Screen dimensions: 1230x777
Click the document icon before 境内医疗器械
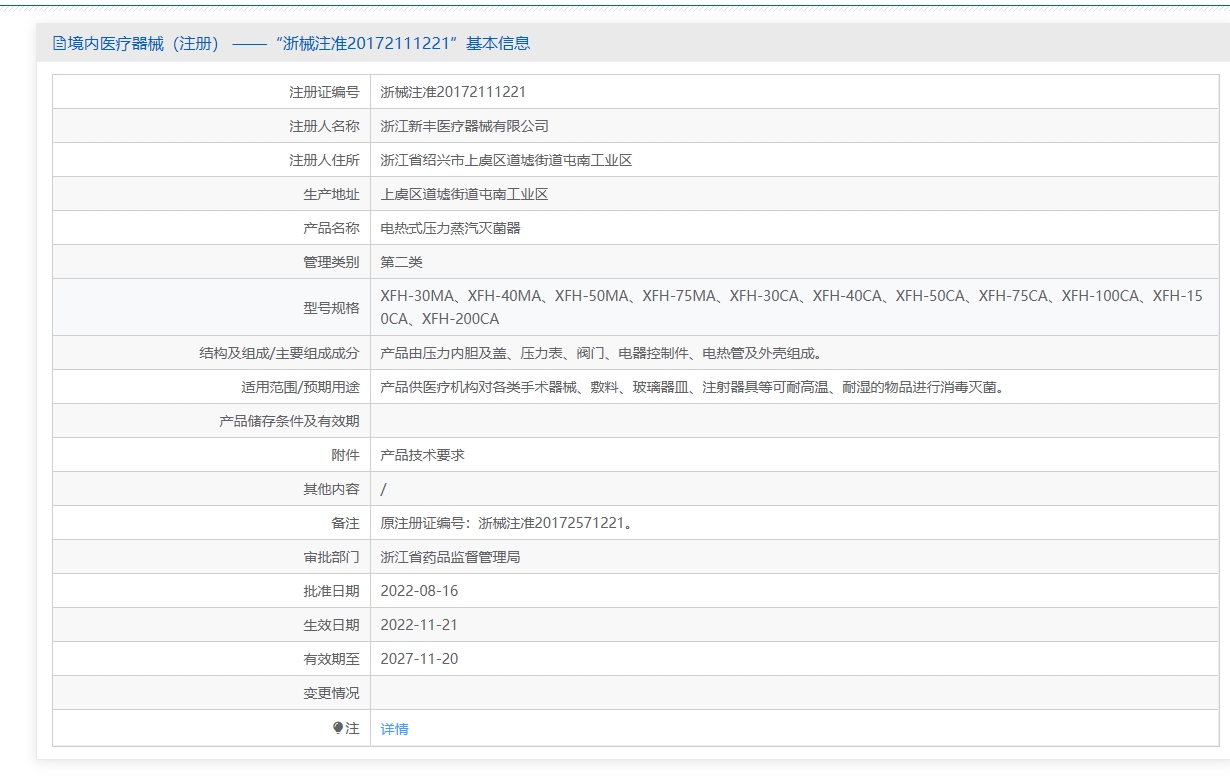point(59,43)
